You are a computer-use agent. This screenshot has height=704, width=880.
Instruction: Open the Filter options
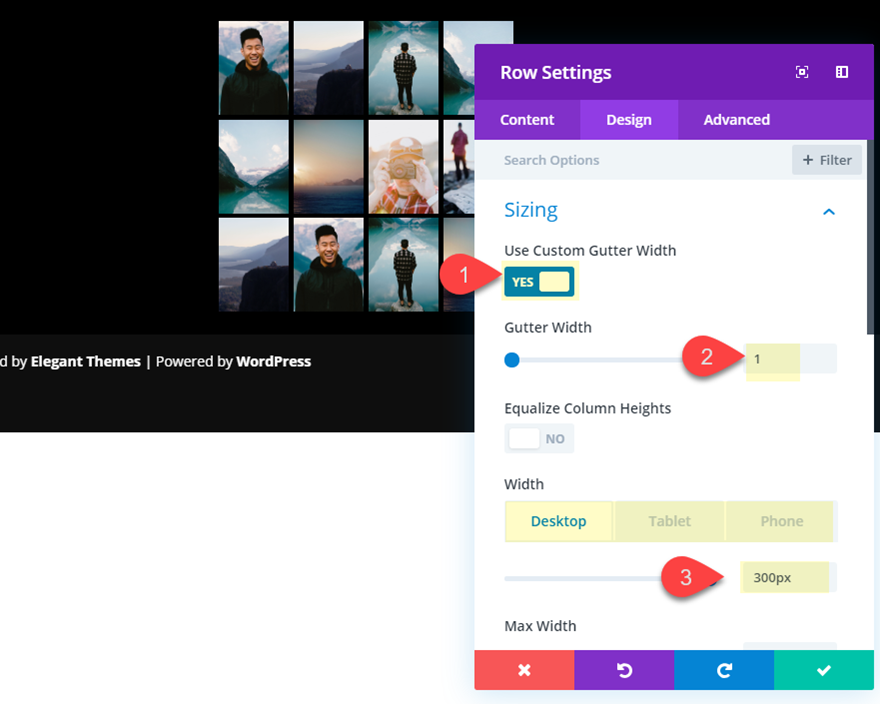tap(826, 159)
